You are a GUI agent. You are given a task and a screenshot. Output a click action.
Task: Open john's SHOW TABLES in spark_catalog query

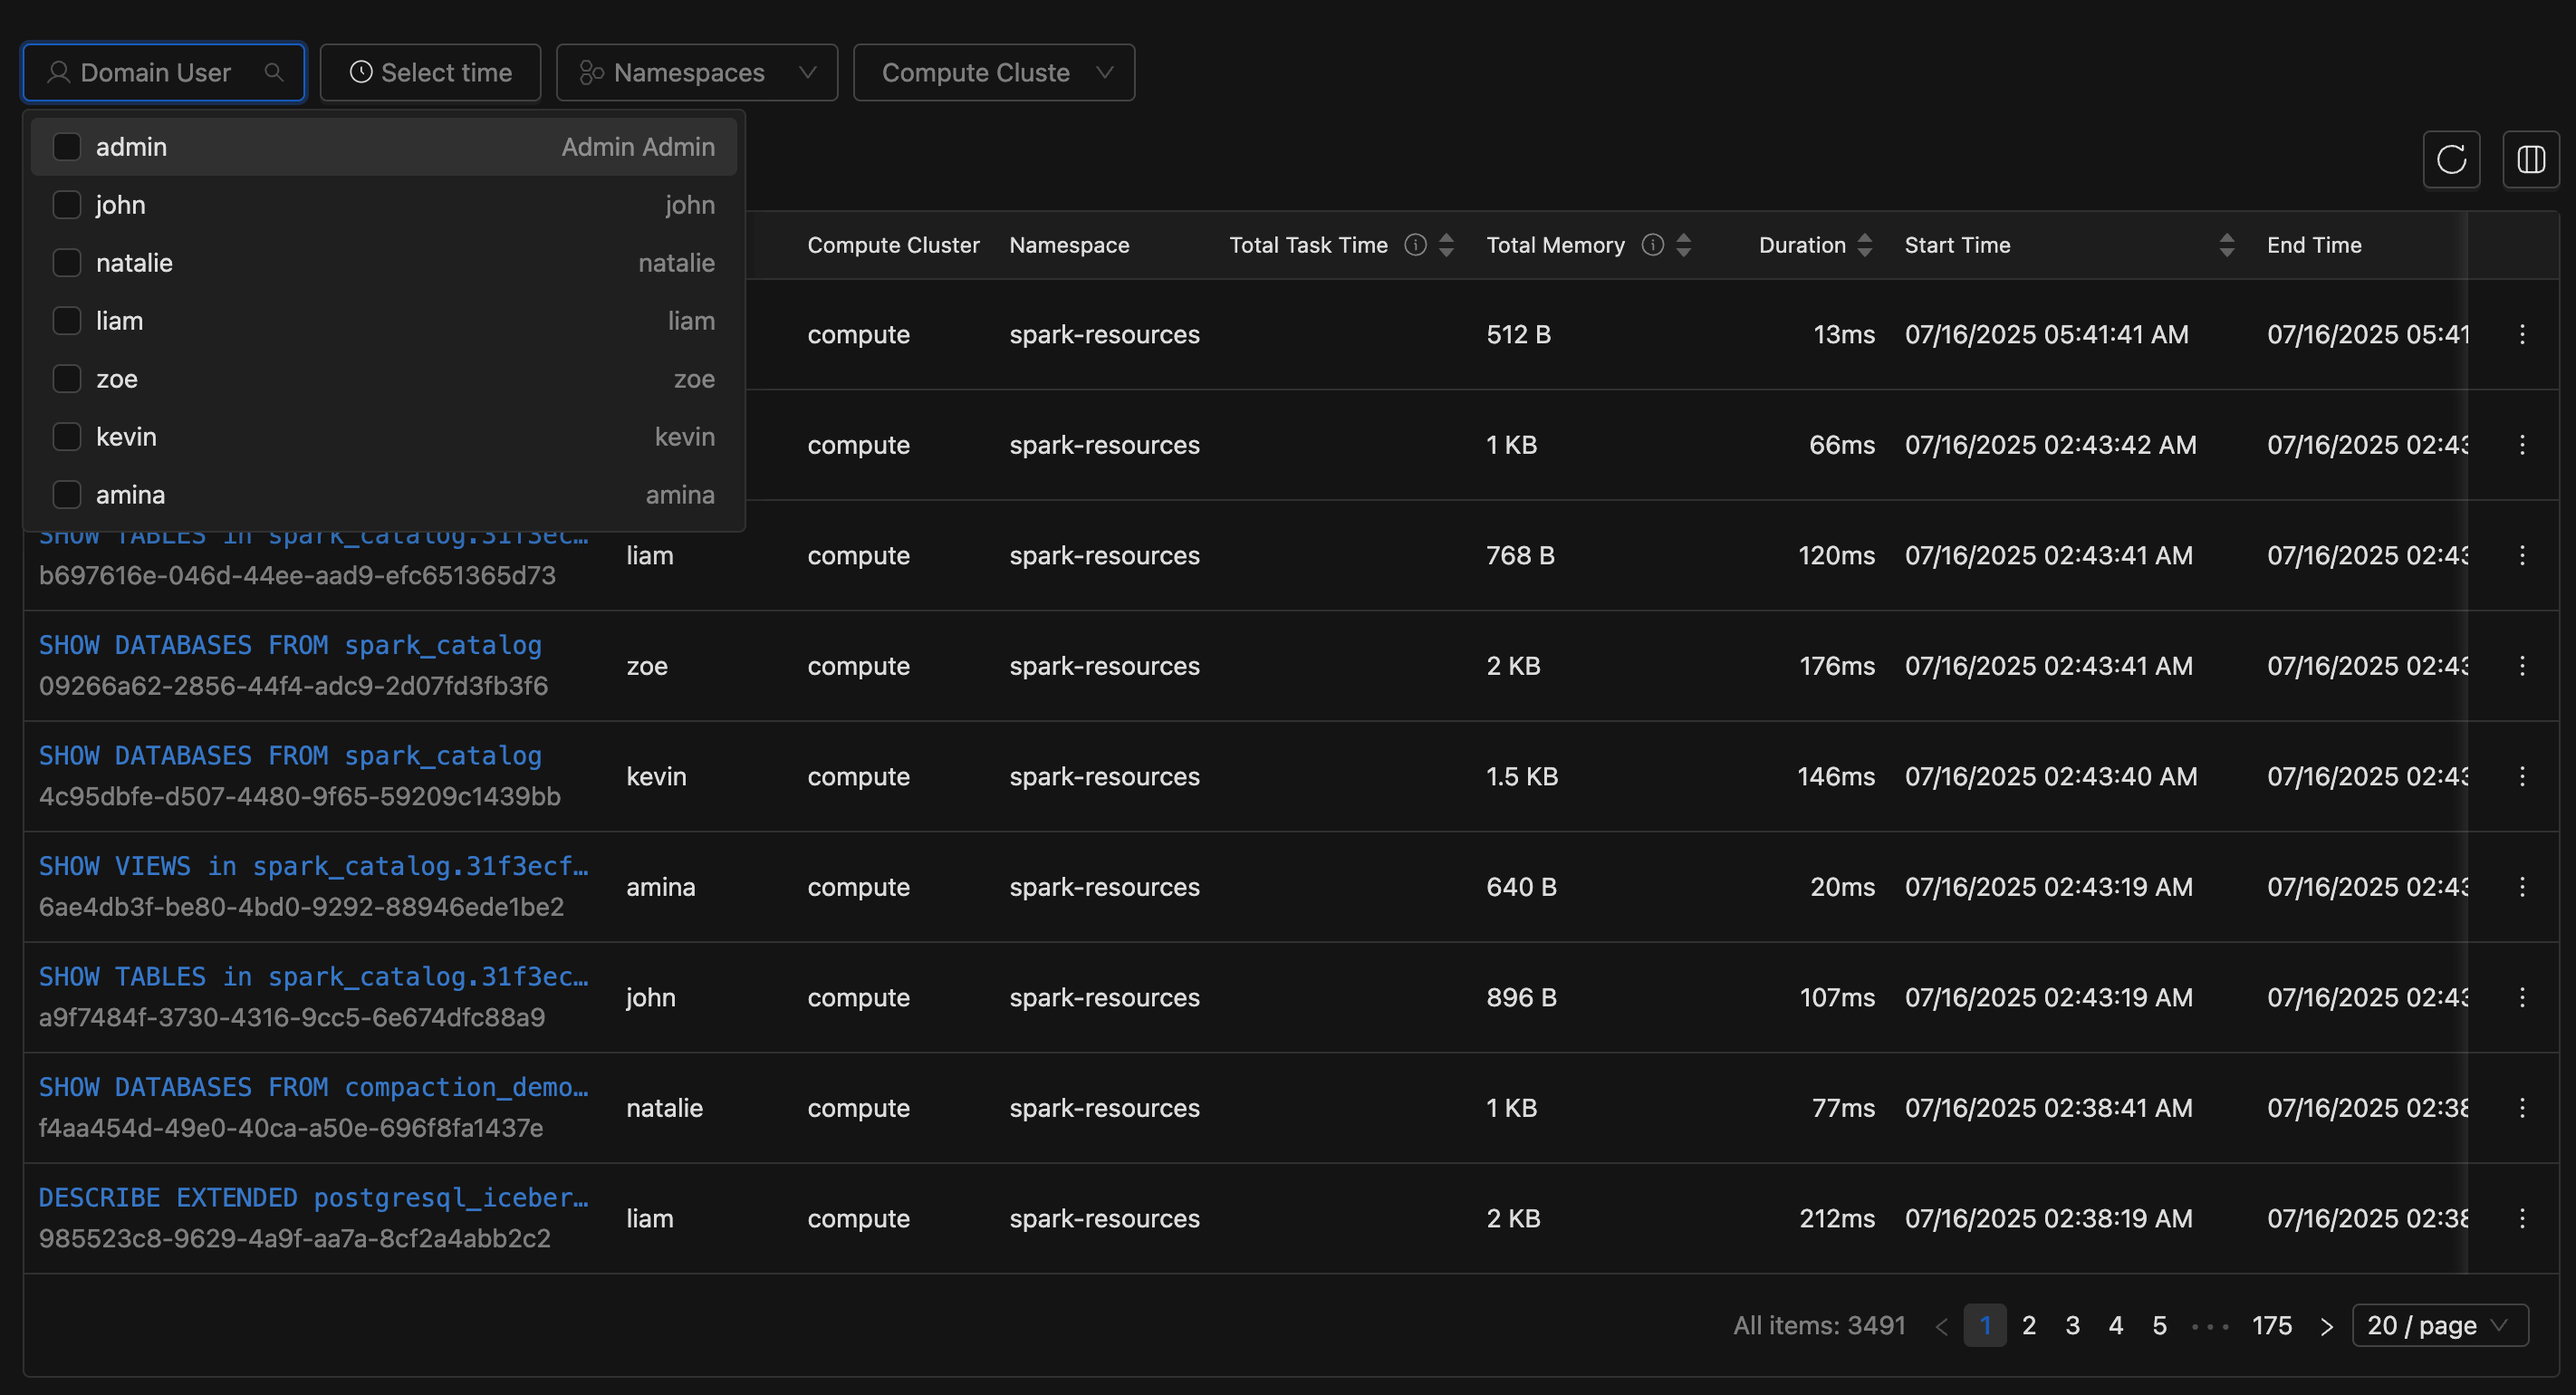313,977
